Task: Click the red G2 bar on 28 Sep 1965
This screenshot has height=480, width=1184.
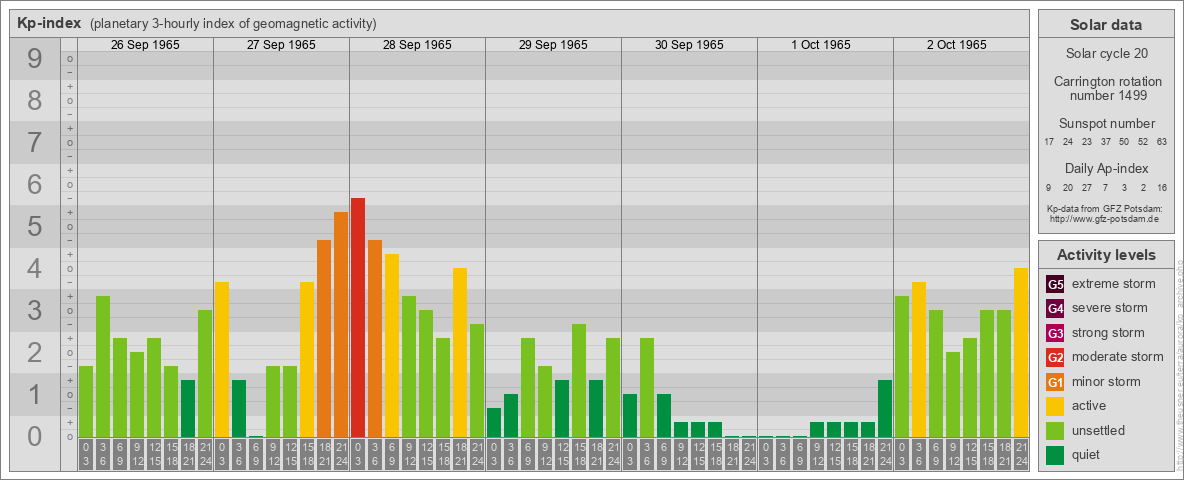Action: click(358, 317)
